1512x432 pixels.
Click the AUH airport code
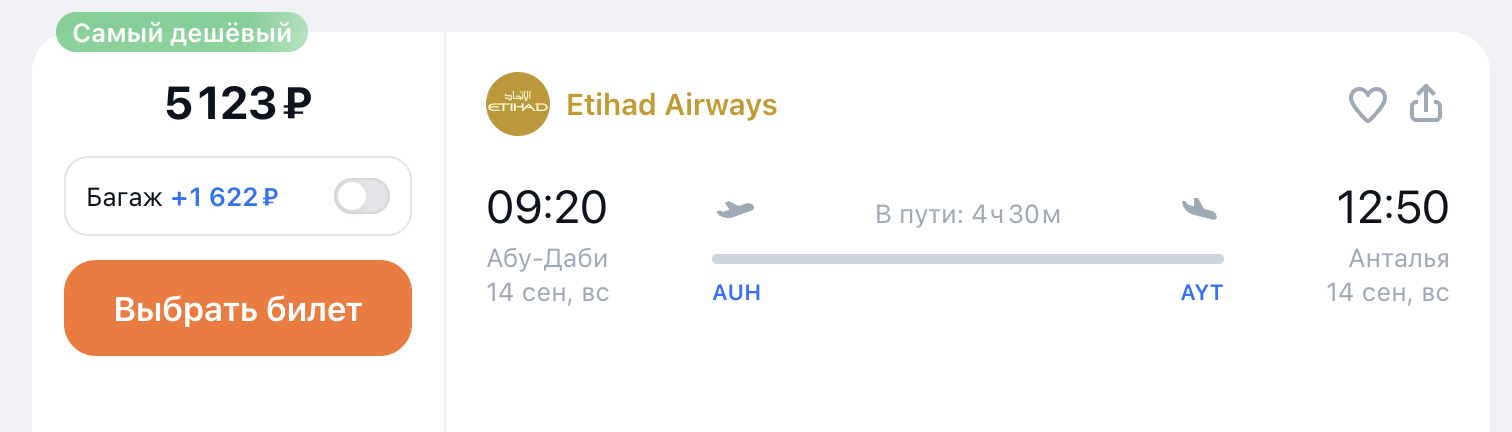pyautogui.click(x=737, y=293)
